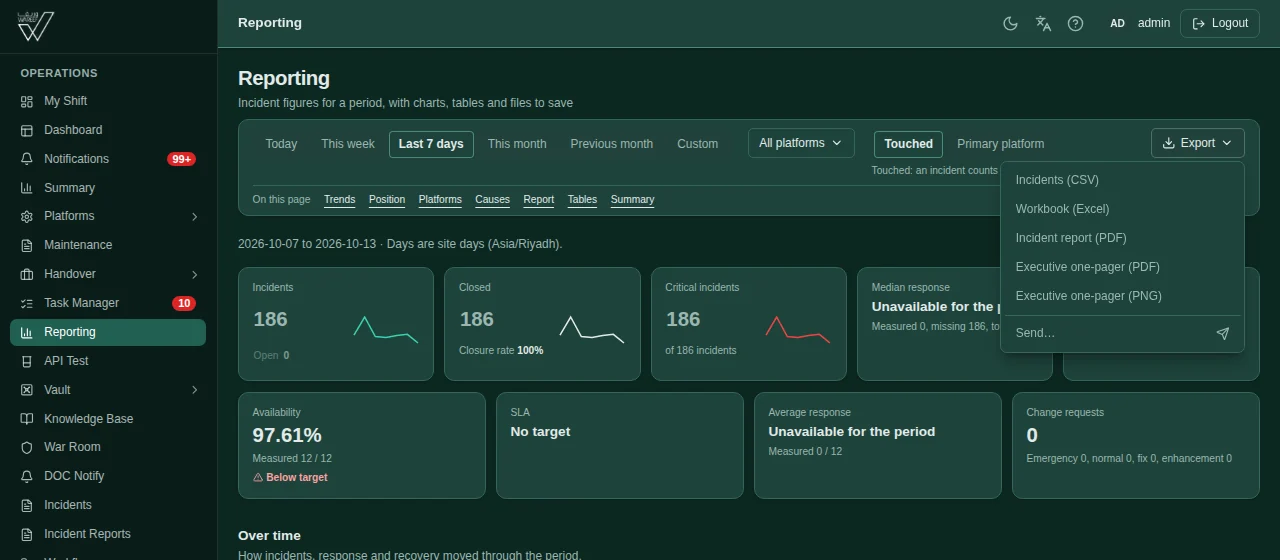Click the Logout button
Viewport: 1280px width, 560px height.
pyautogui.click(x=1219, y=23)
